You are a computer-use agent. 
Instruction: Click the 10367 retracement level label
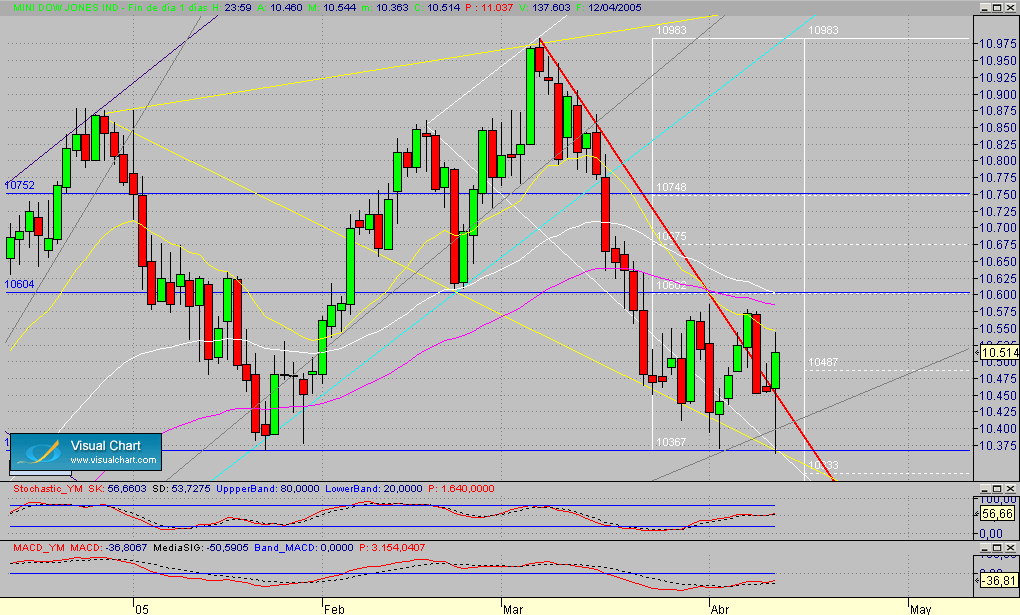[671, 443]
